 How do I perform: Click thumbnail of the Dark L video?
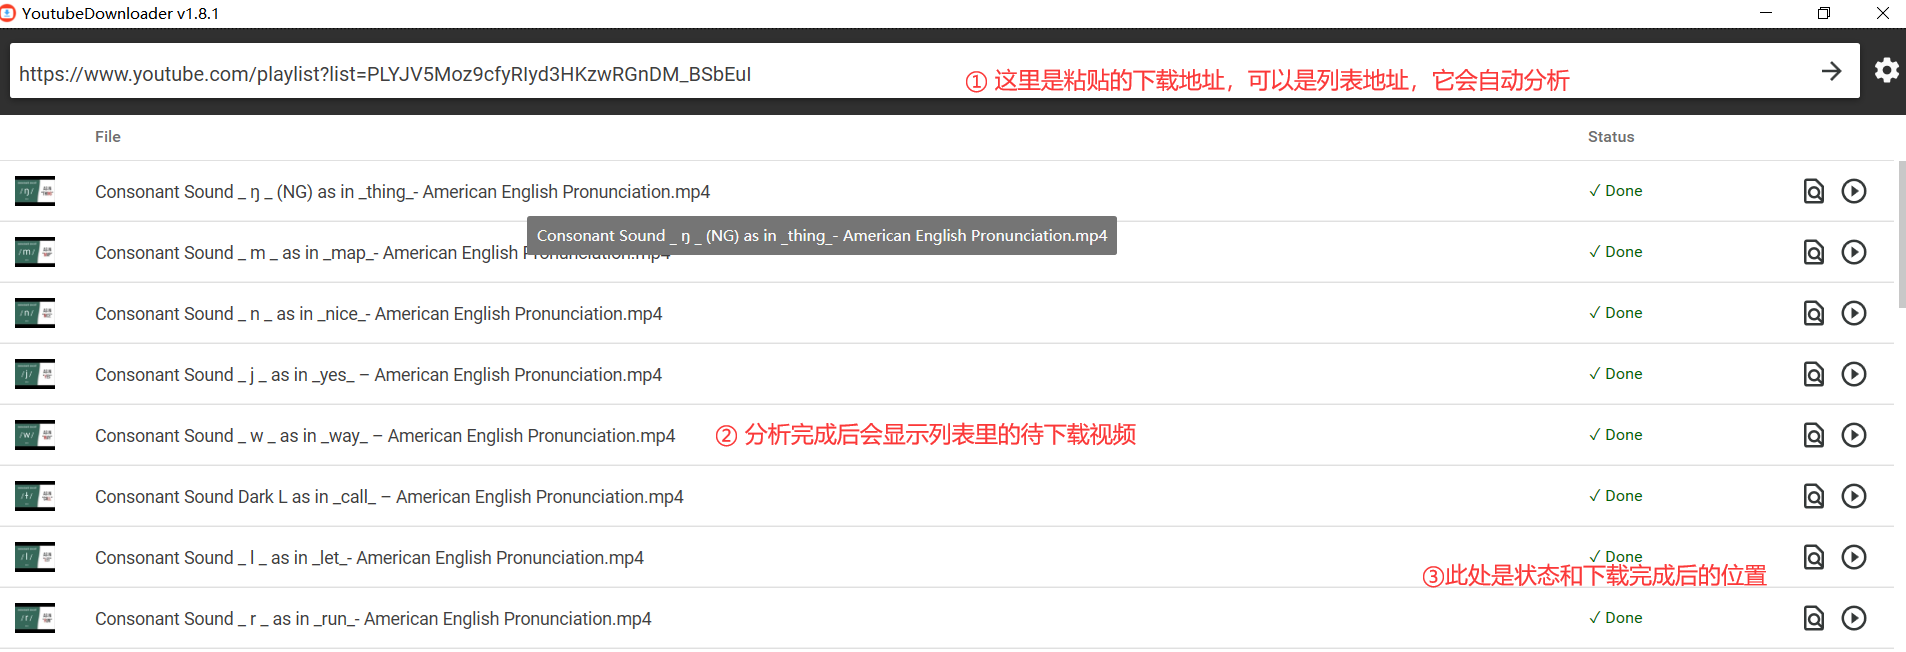click(x=35, y=496)
